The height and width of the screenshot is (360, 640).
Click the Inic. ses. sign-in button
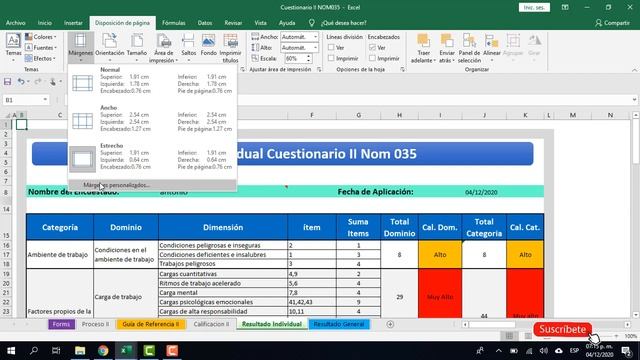tap(534, 7)
